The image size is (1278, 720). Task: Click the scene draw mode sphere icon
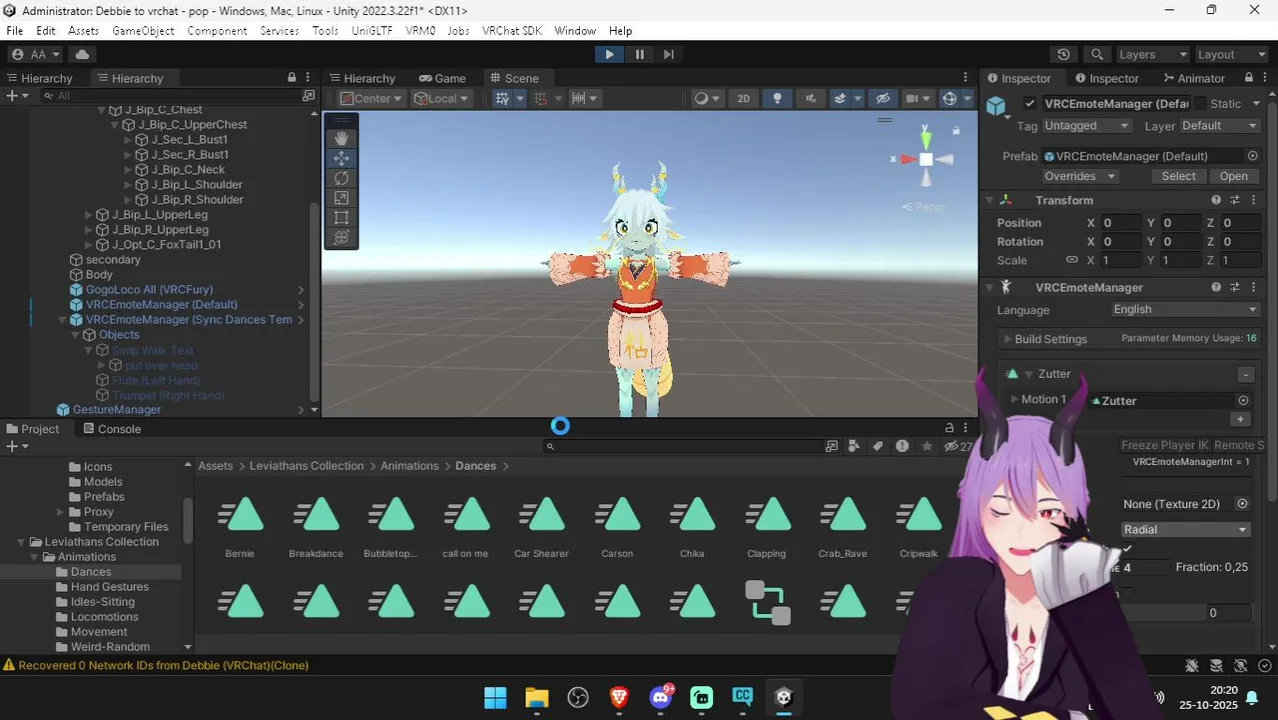(703, 98)
